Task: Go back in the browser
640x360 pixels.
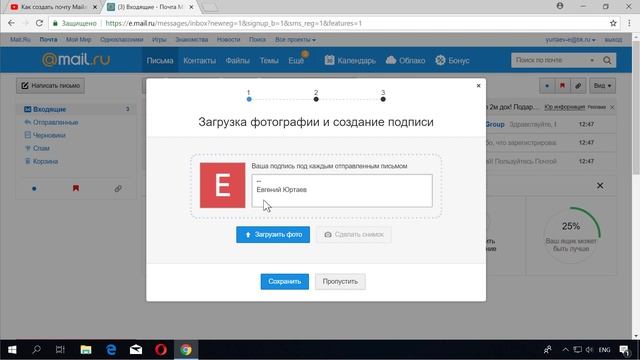Action: point(11,23)
